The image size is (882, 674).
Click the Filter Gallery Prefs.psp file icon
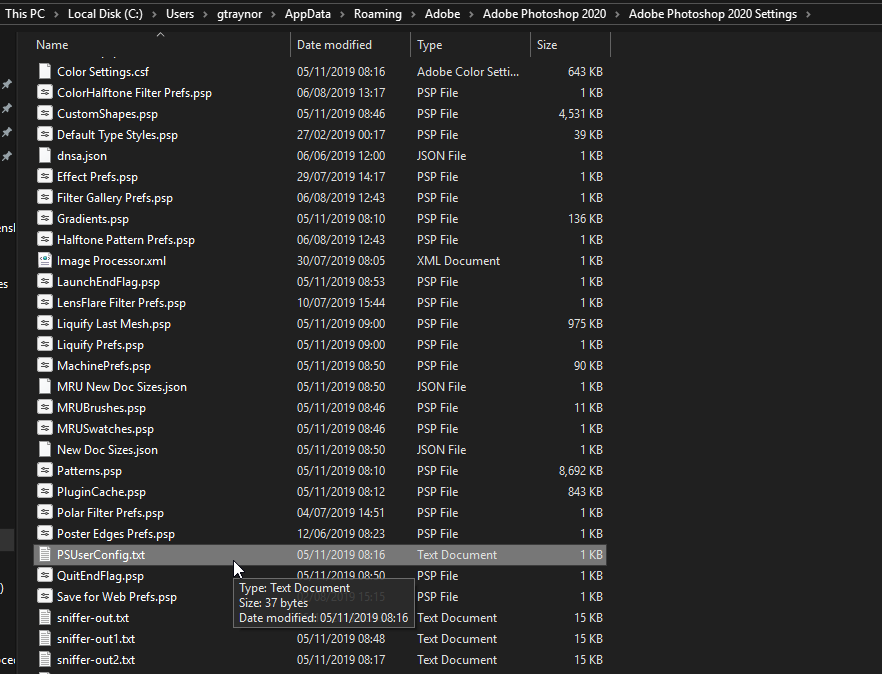(x=44, y=197)
